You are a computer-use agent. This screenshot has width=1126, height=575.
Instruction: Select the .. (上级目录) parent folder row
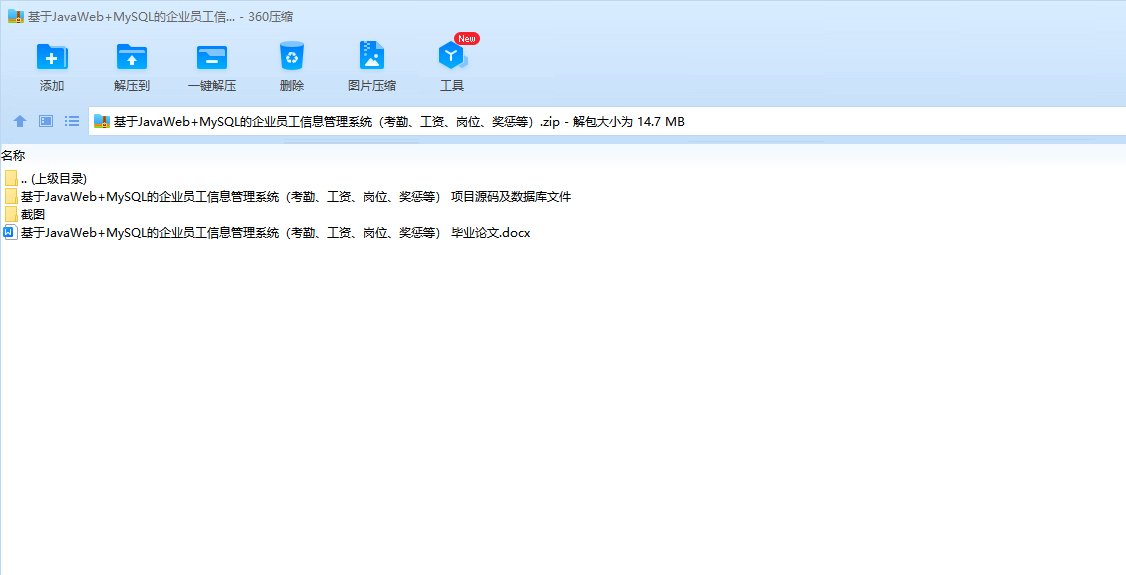[46, 179]
